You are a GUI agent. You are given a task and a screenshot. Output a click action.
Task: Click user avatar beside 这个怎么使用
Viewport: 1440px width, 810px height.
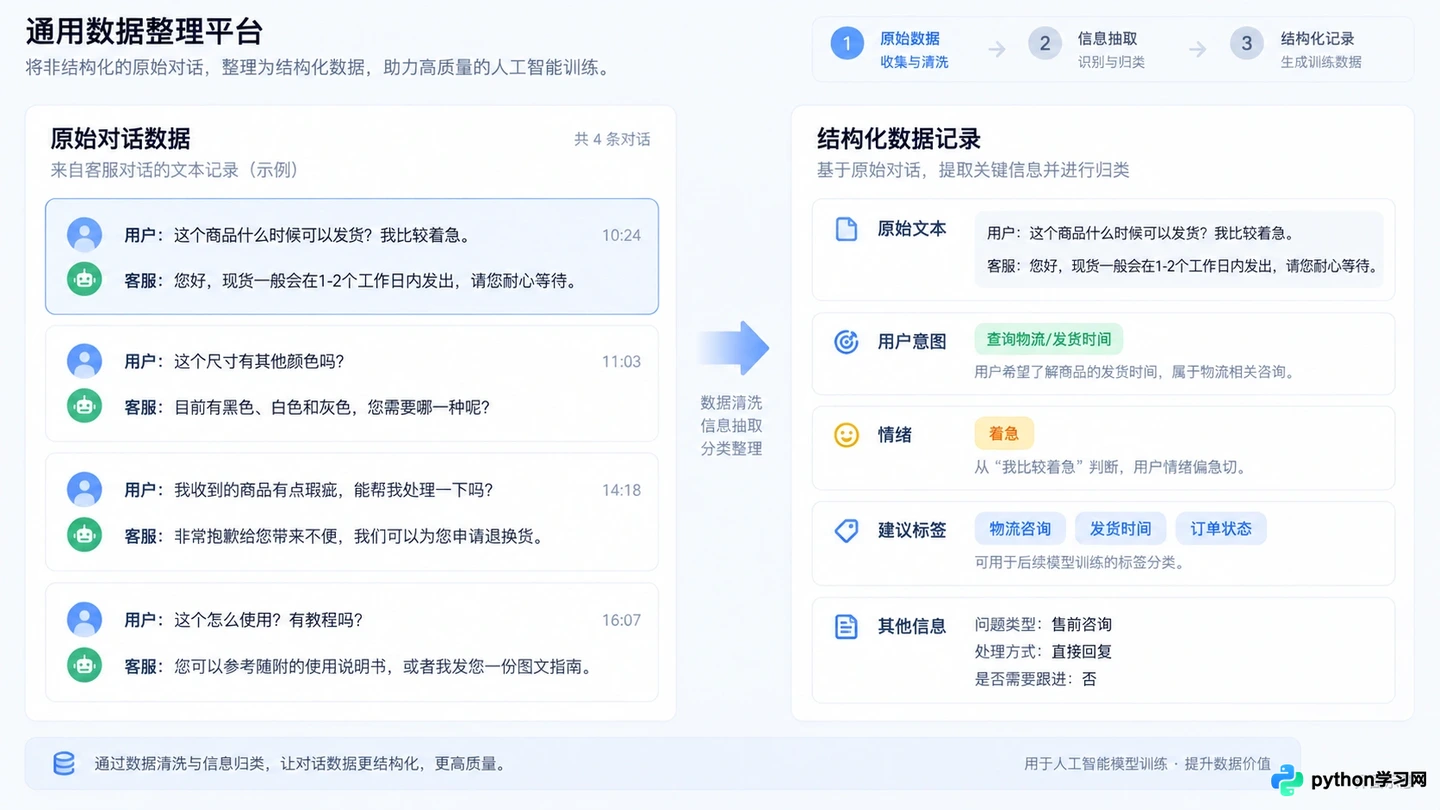click(85, 620)
